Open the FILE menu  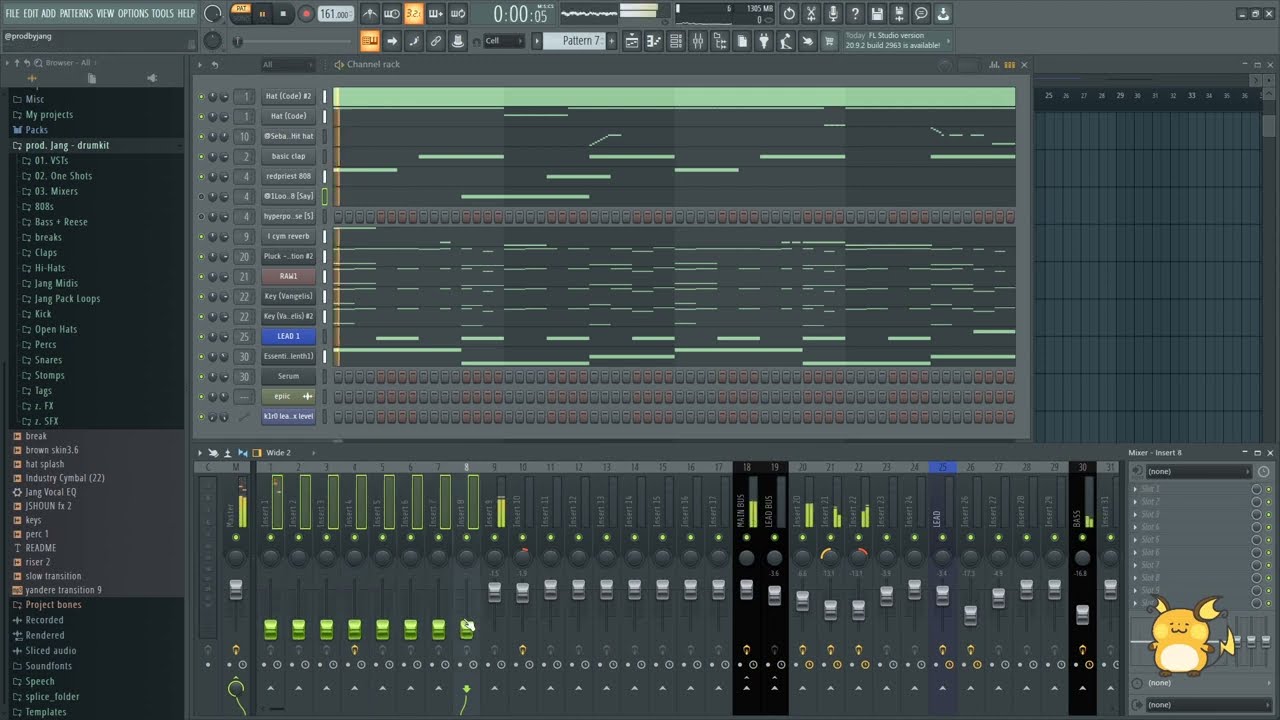(x=12, y=14)
